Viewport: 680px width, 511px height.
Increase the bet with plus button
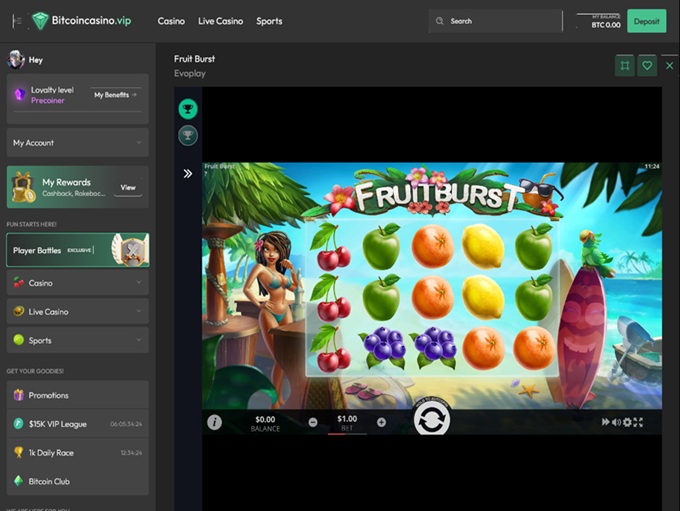tap(381, 422)
